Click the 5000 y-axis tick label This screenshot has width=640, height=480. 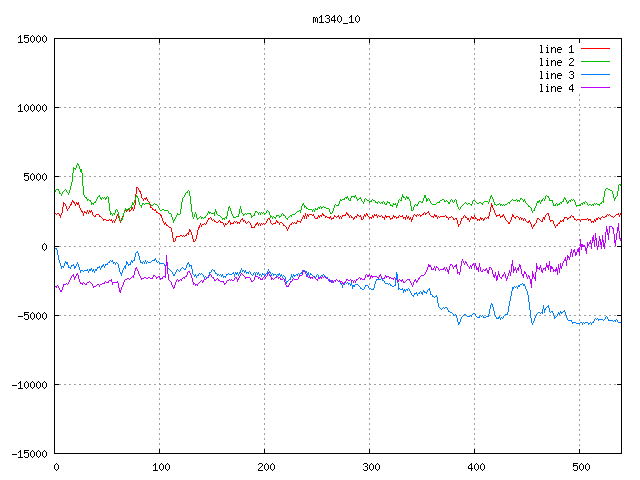(34, 177)
